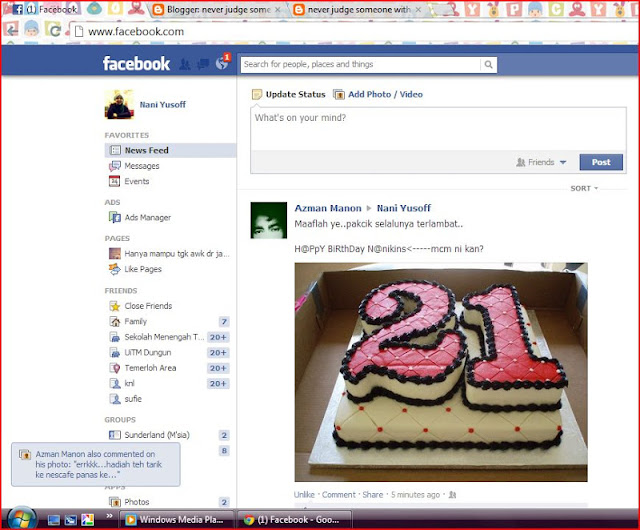
Task: Open the Sunderland (M'sia) group
Action: coord(157,435)
